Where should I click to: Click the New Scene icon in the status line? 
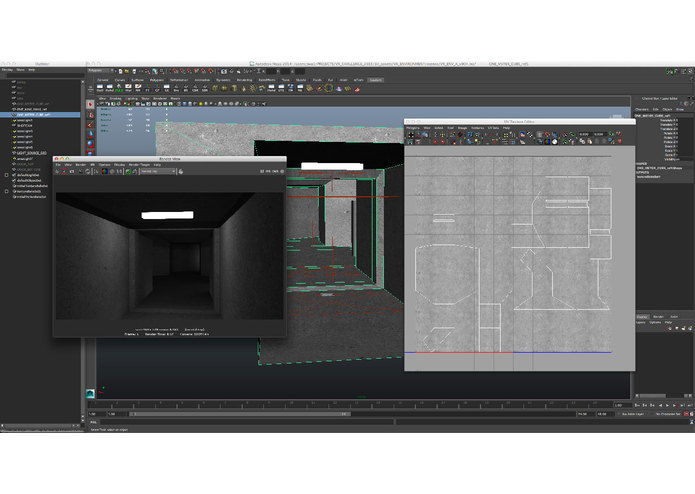point(120,71)
